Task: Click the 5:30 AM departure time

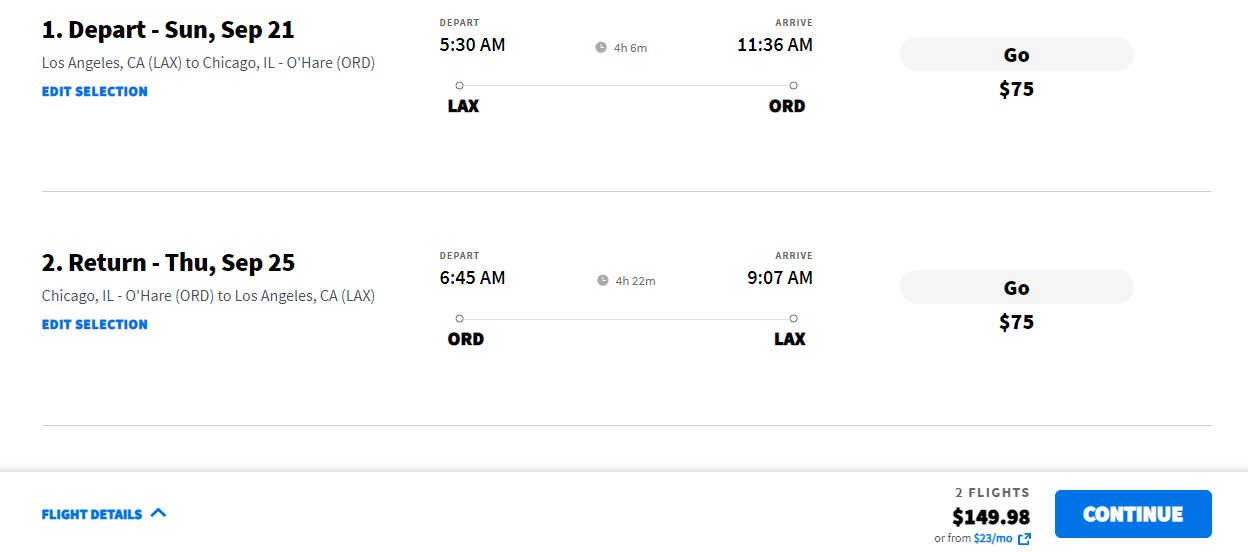Action: (472, 45)
